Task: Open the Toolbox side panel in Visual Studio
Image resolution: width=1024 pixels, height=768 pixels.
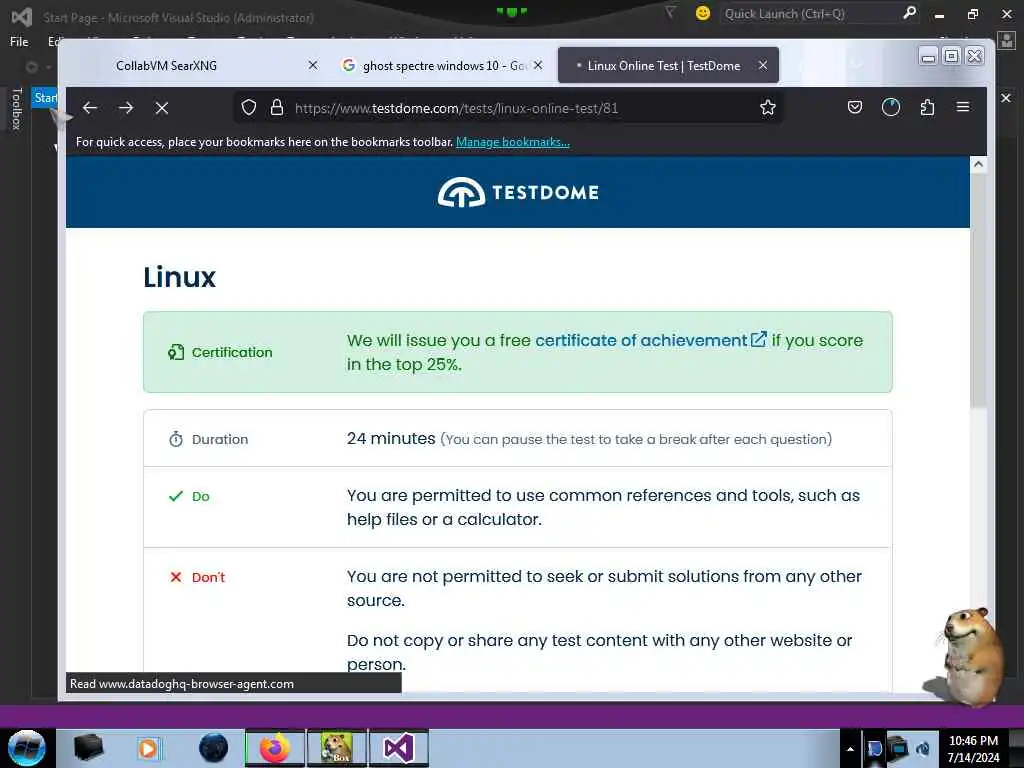Action: click(17, 109)
